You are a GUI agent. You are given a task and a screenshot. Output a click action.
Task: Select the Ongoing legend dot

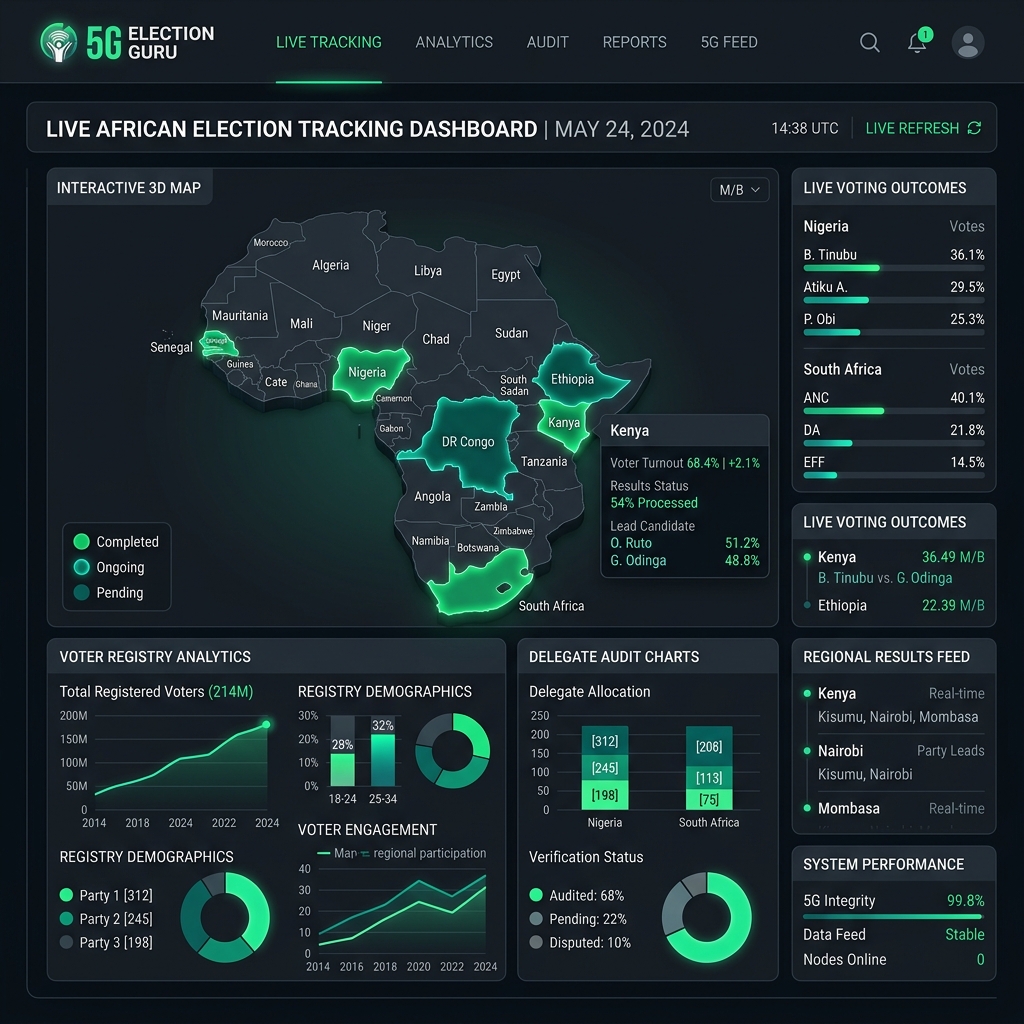coord(82,567)
